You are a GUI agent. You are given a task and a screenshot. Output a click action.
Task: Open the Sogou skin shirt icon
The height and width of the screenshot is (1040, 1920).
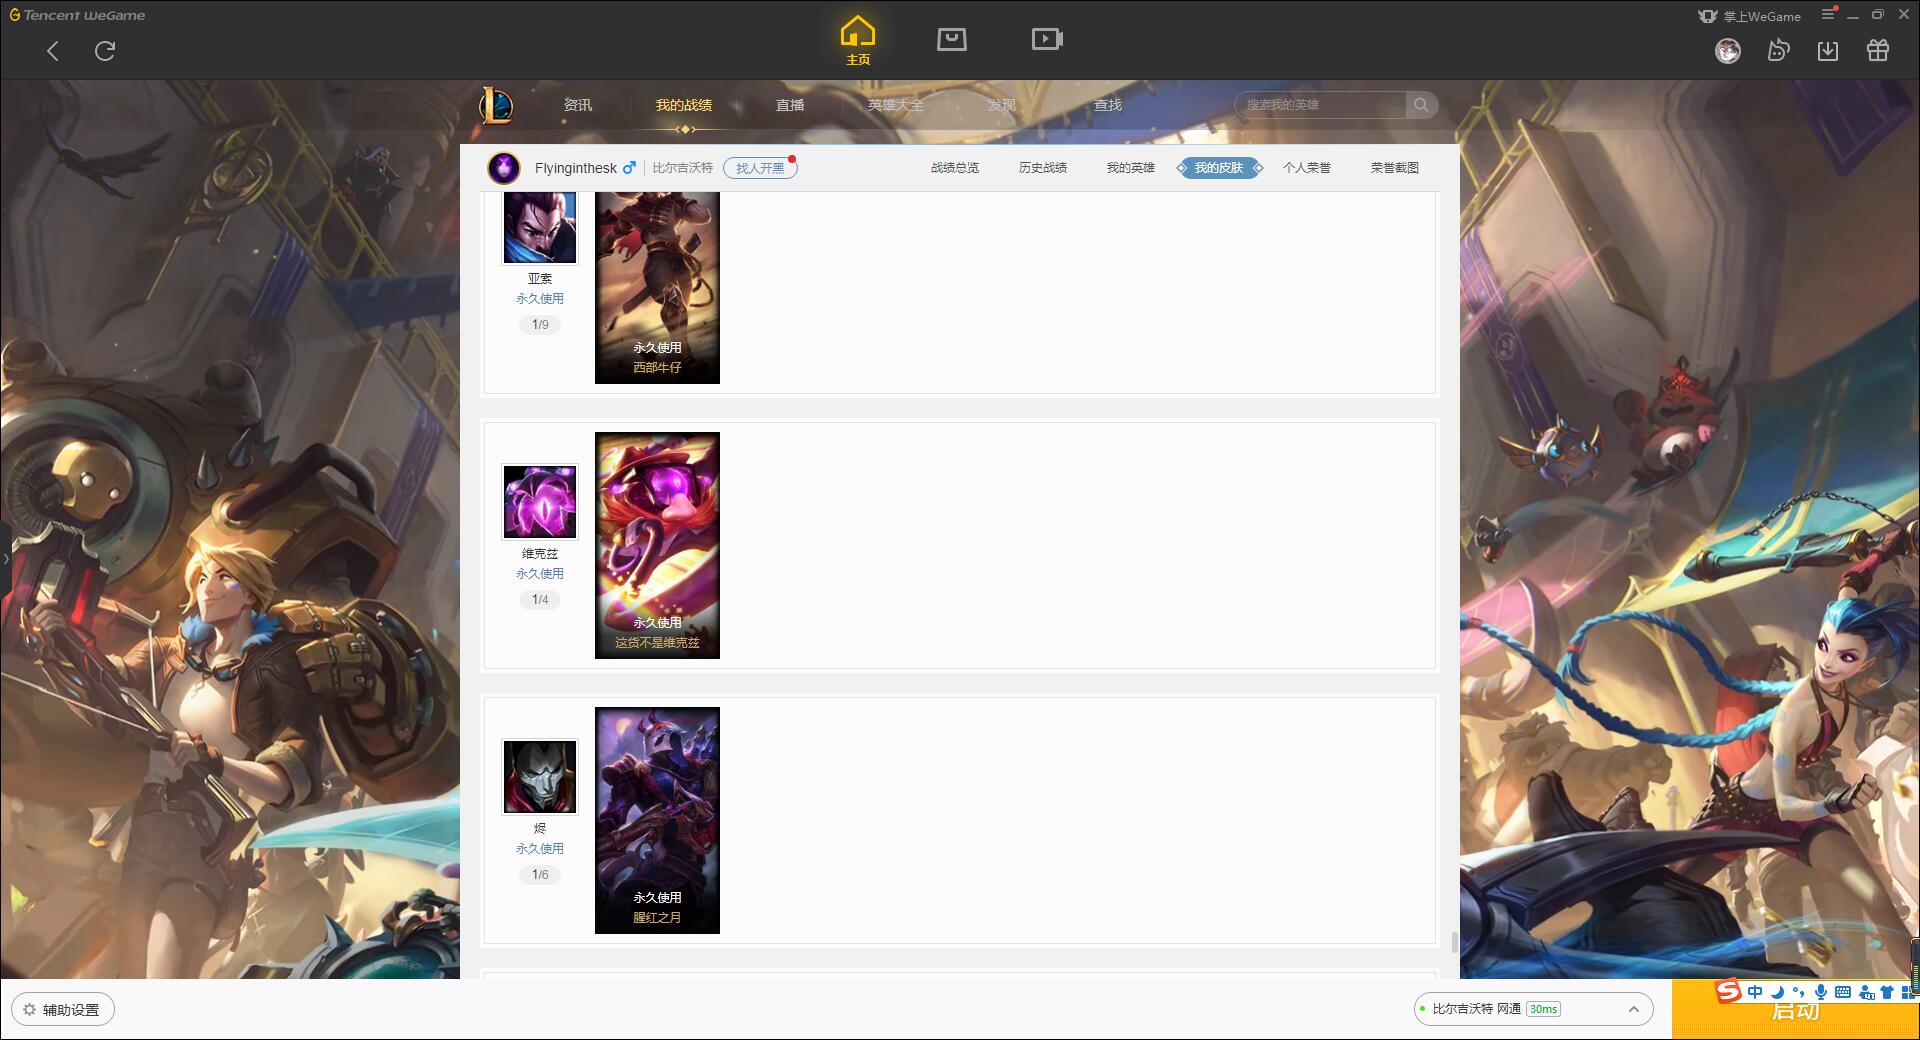[x=1887, y=992]
